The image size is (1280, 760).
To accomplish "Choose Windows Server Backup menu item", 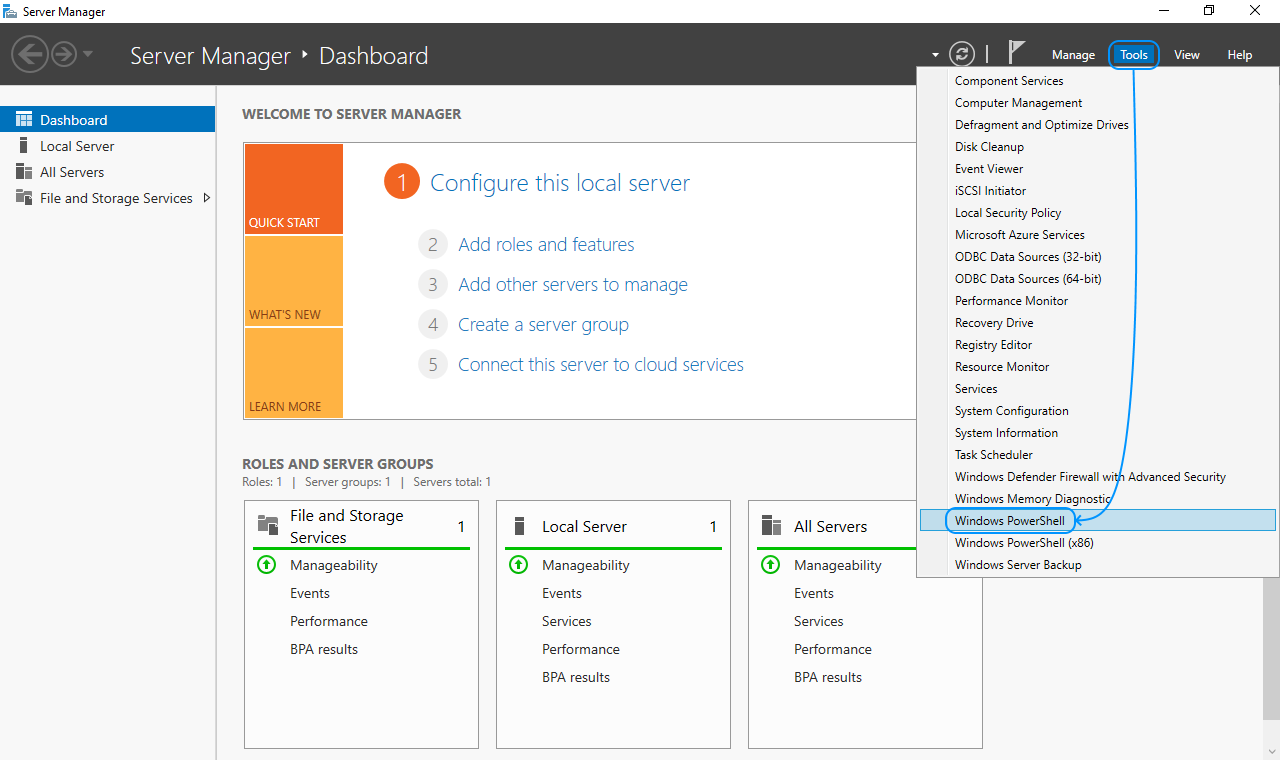I will (x=1098, y=565).
